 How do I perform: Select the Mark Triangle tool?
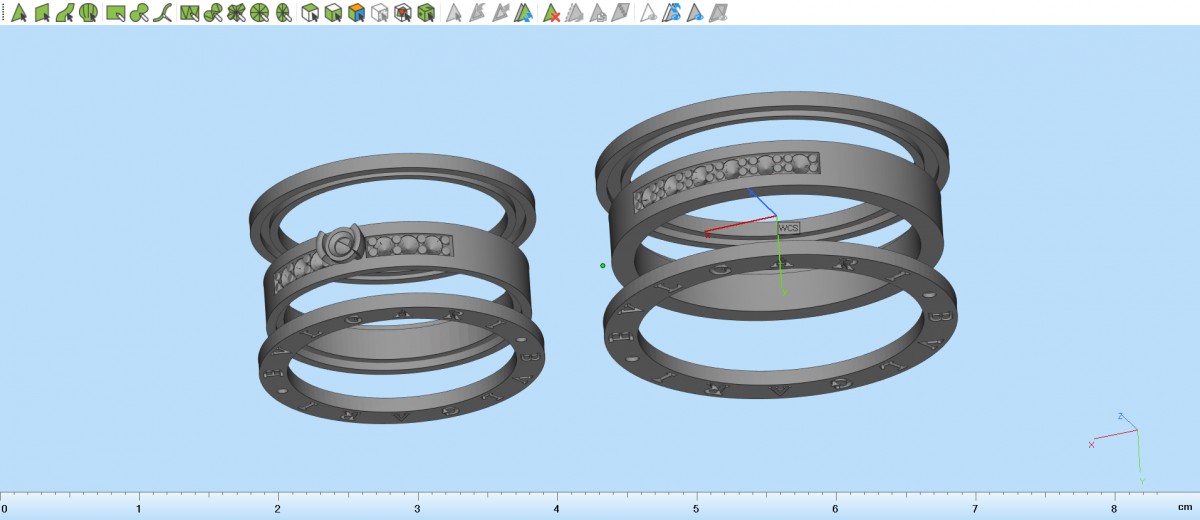pyautogui.click(x=18, y=13)
